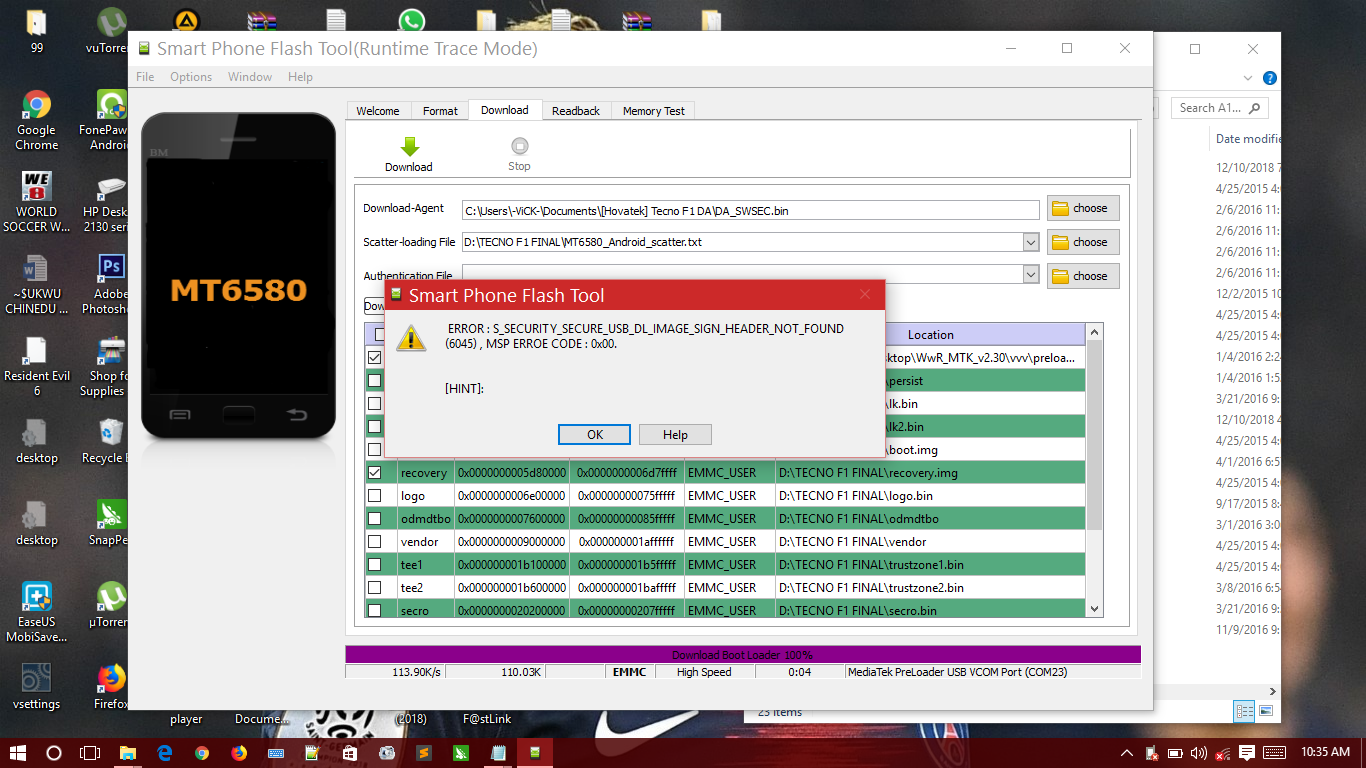Select the Shop for Supplies desktop shortcut
This screenshot has width=1366, height=768.
[104, 367]
